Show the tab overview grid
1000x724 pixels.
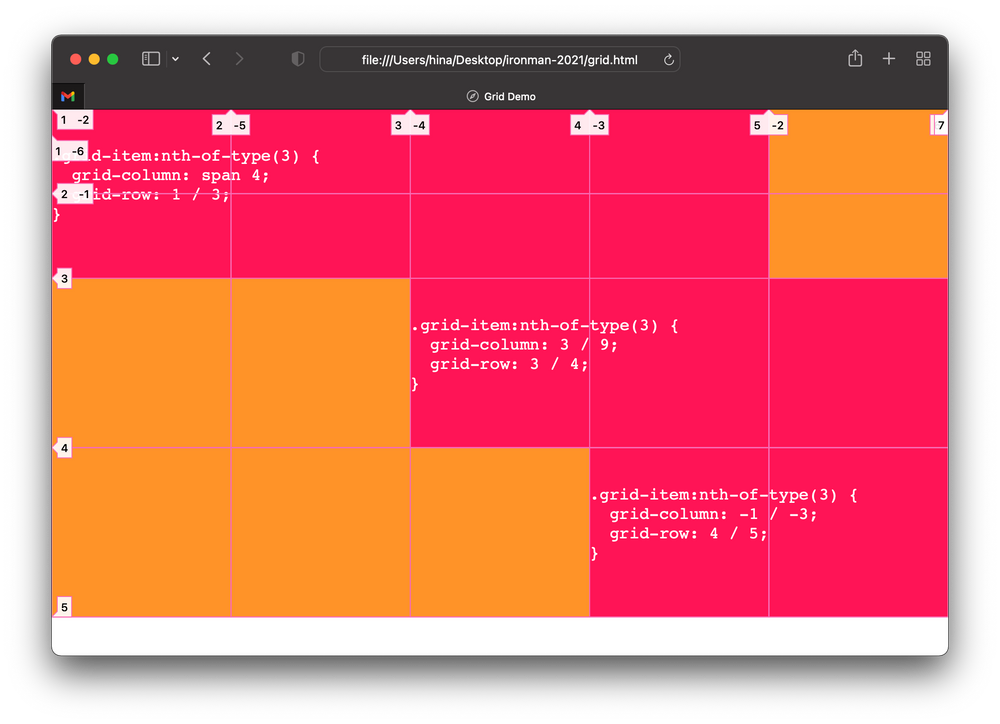(922, 58)
